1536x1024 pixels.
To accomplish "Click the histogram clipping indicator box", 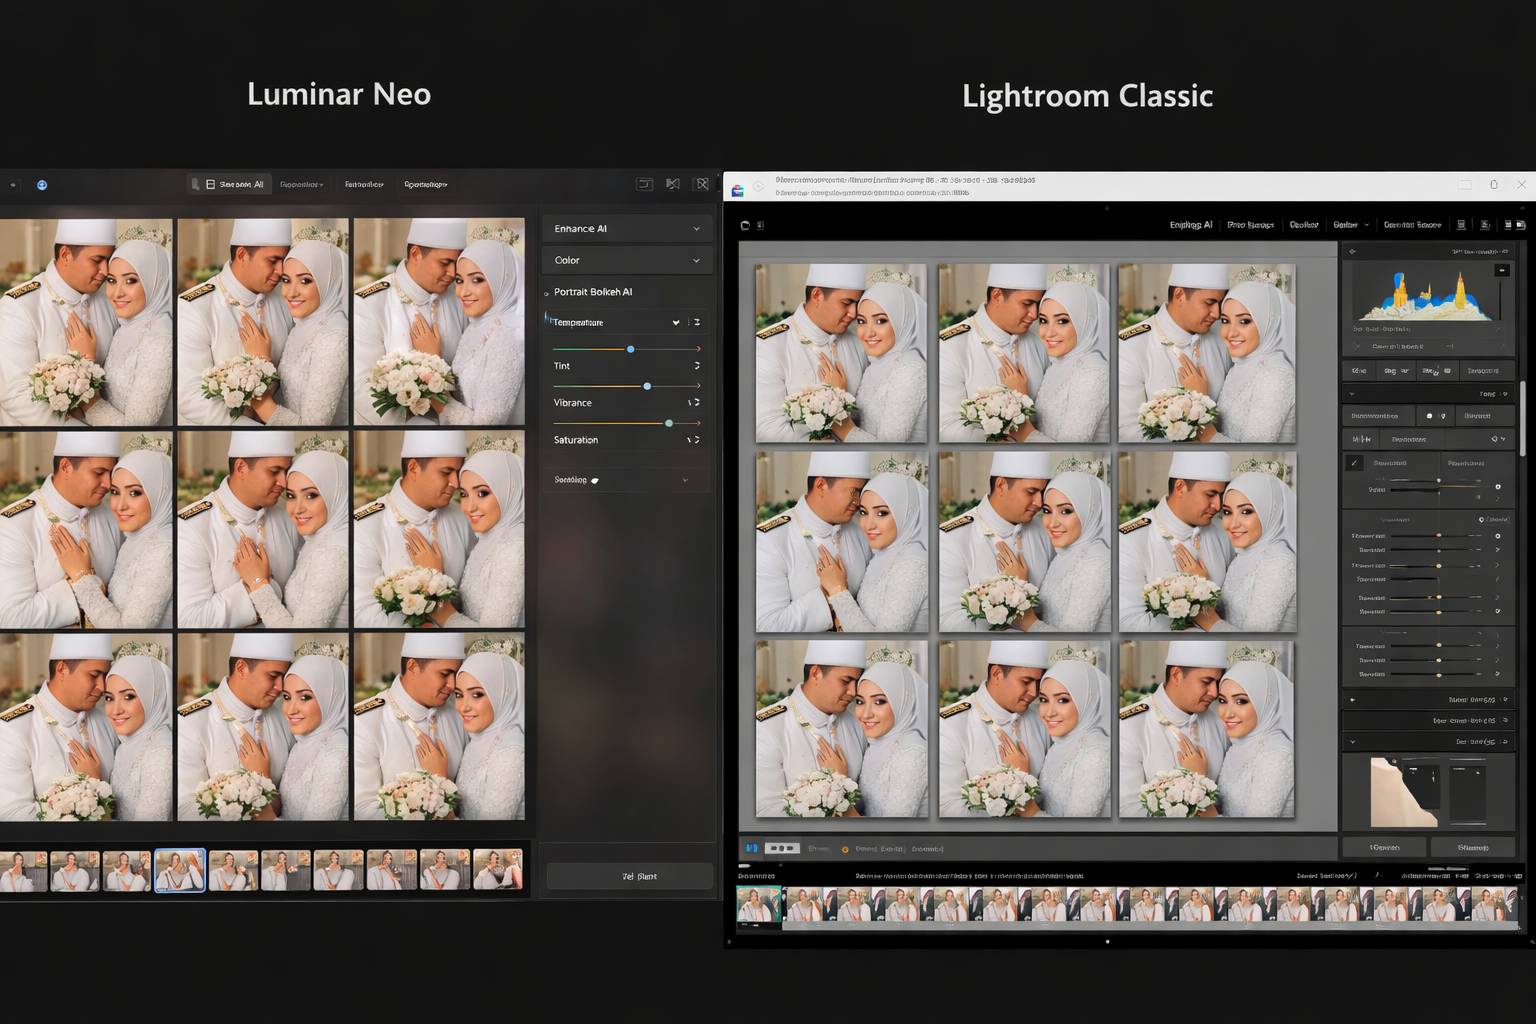I will [1501, 270].
